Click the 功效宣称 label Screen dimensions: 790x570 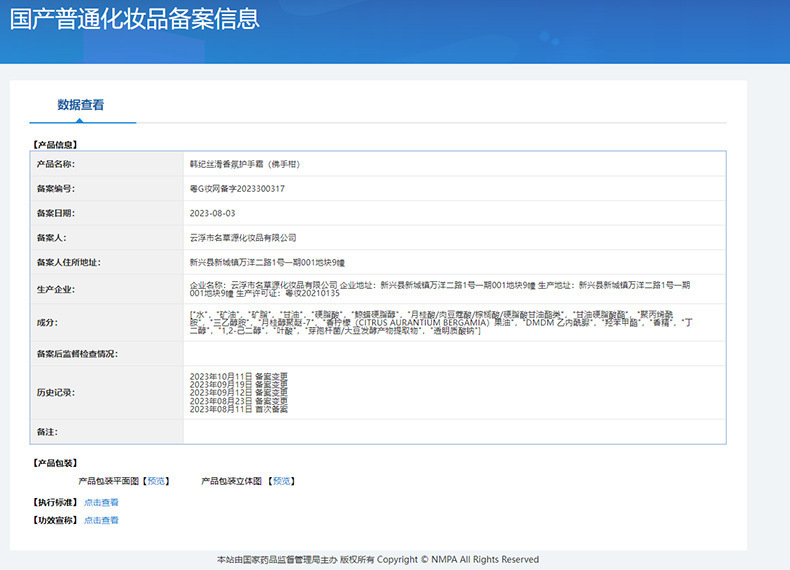[55, 520]
